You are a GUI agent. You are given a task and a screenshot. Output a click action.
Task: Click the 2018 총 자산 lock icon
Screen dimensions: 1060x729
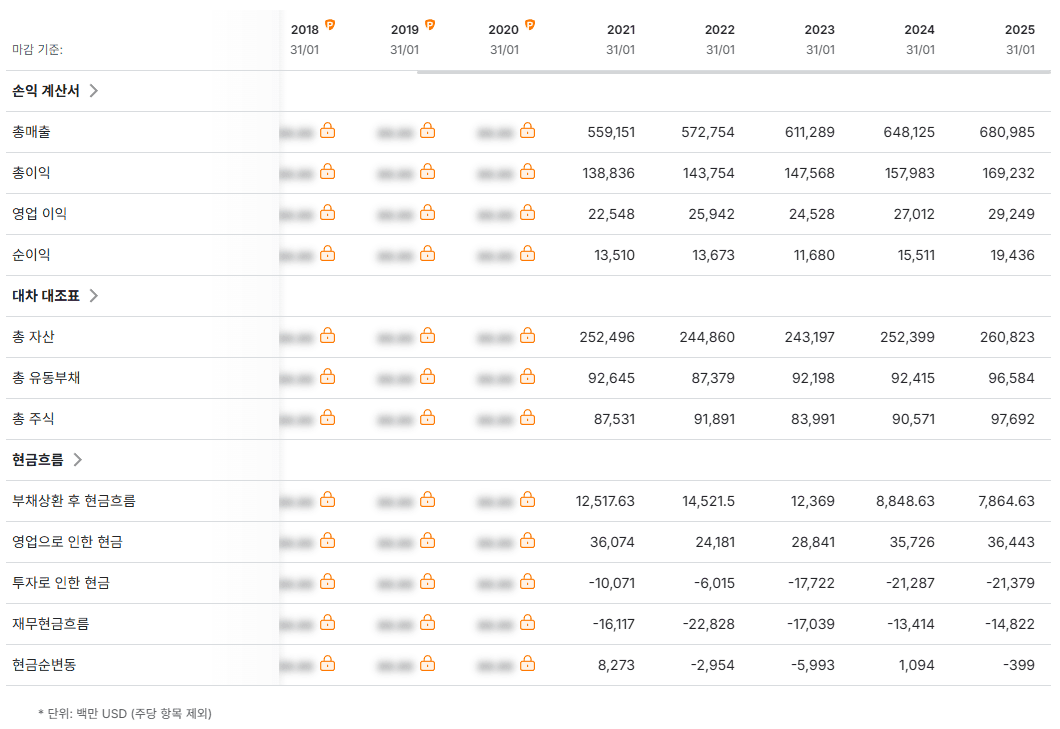pos(327,335)
